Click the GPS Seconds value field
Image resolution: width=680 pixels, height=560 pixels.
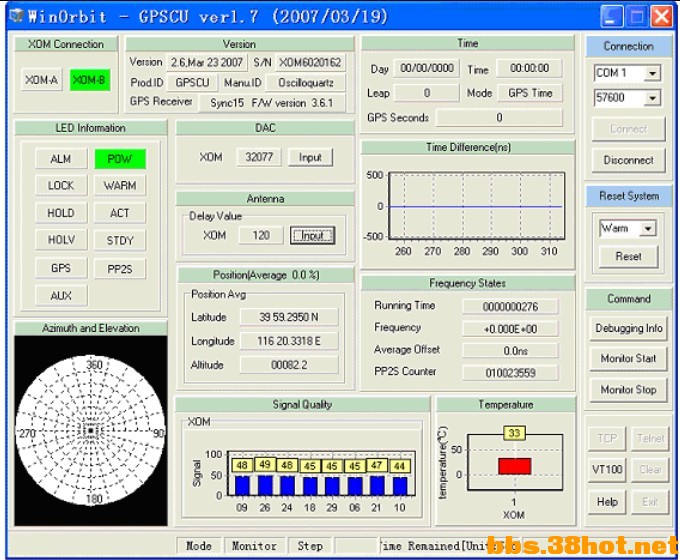499,118
